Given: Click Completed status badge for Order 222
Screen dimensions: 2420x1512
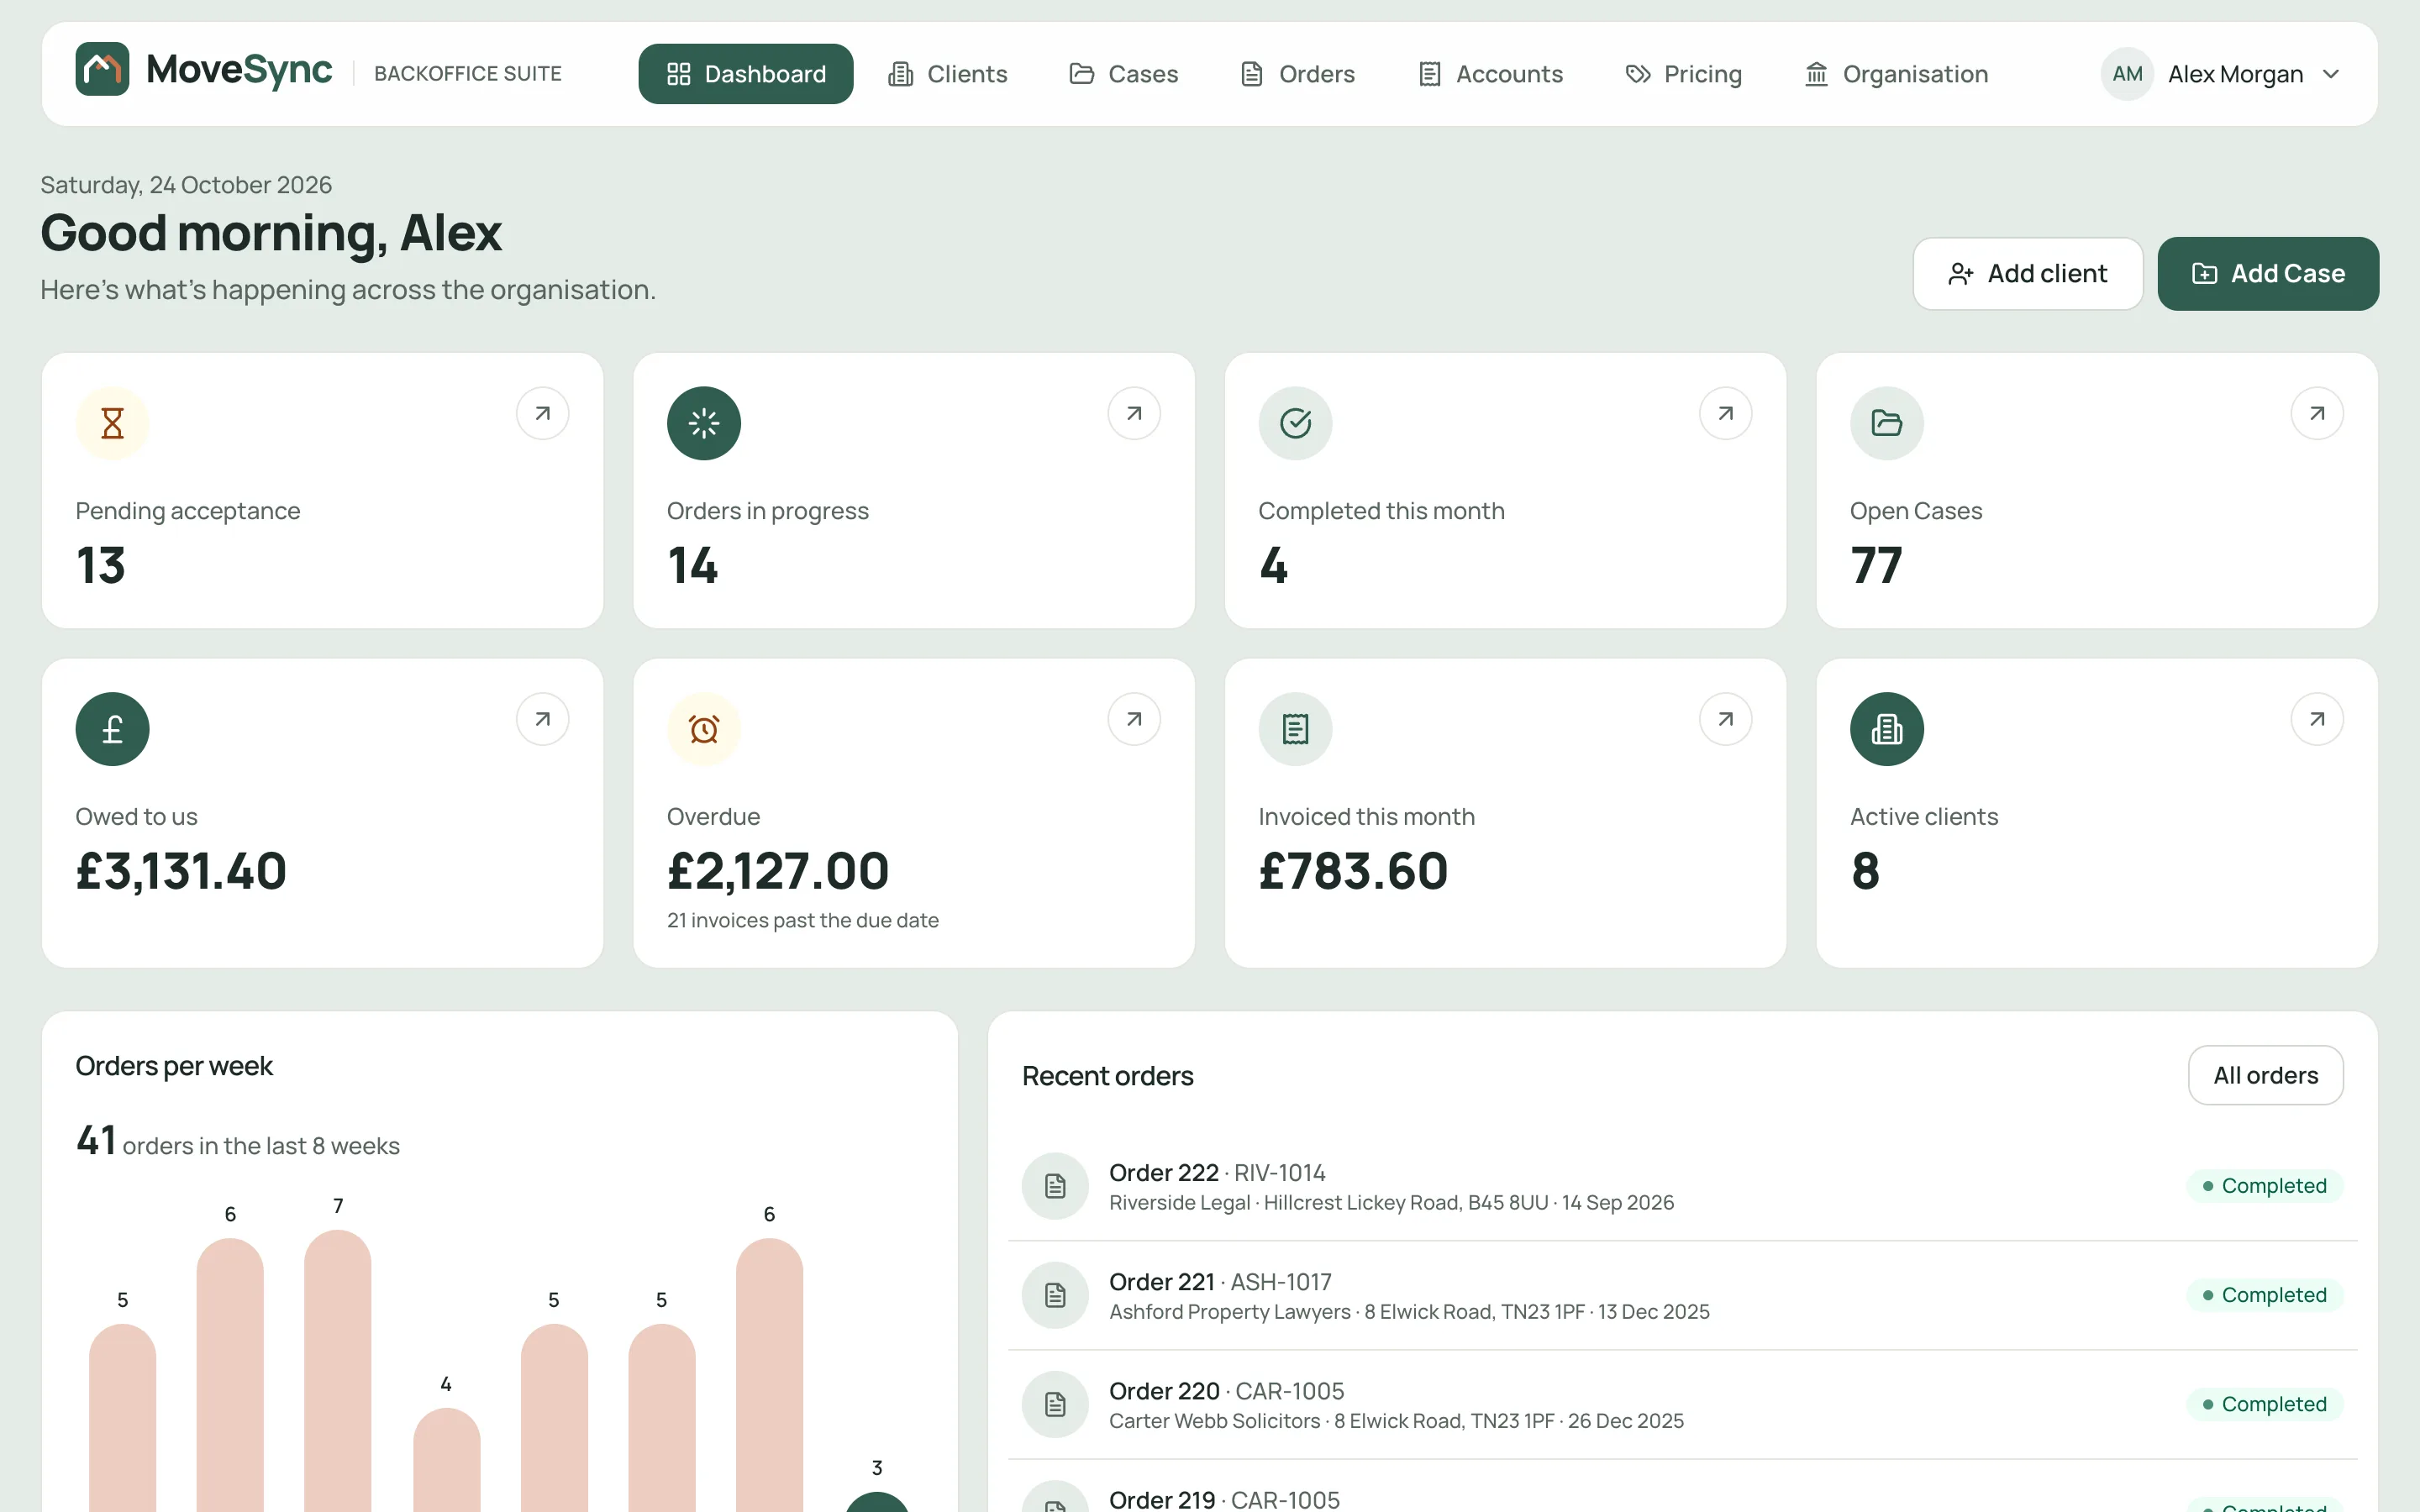Looking at the screenshot, I should point(2264,1186).
